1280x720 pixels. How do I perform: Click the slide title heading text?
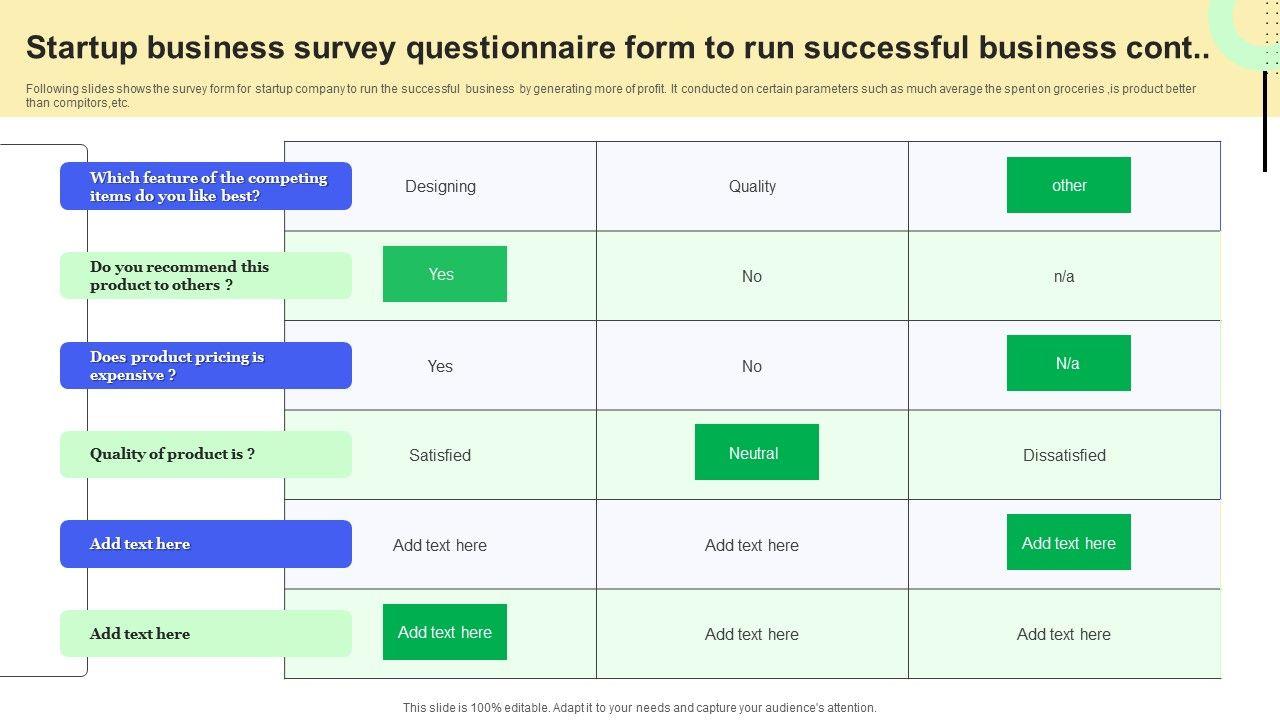618,48
